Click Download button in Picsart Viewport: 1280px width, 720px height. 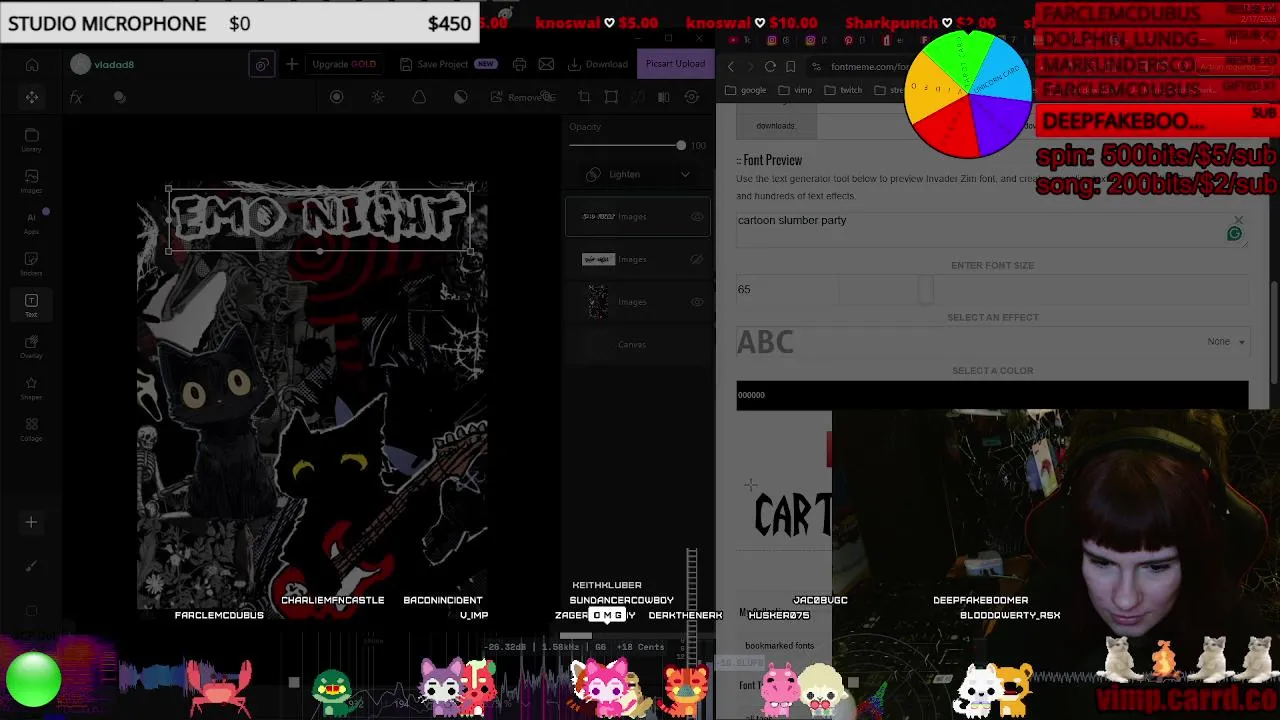tap(598, 64)
